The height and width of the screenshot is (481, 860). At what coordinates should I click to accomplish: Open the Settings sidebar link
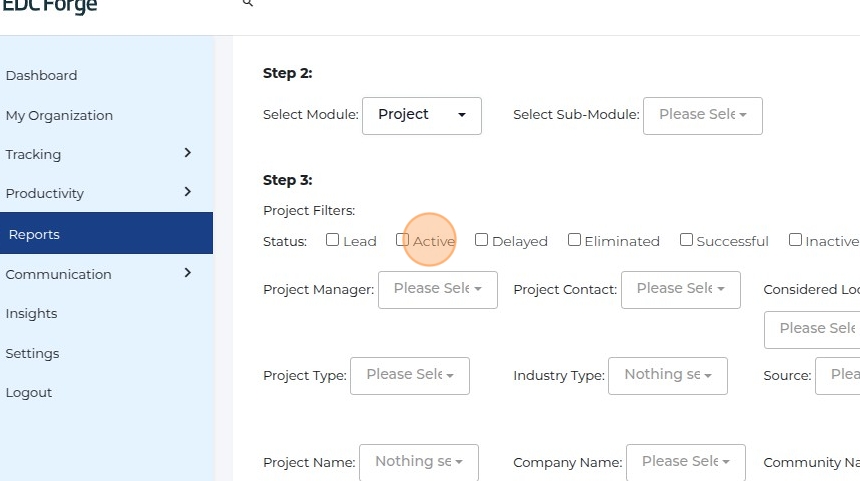pyautogui.click(x=32, y=353)
